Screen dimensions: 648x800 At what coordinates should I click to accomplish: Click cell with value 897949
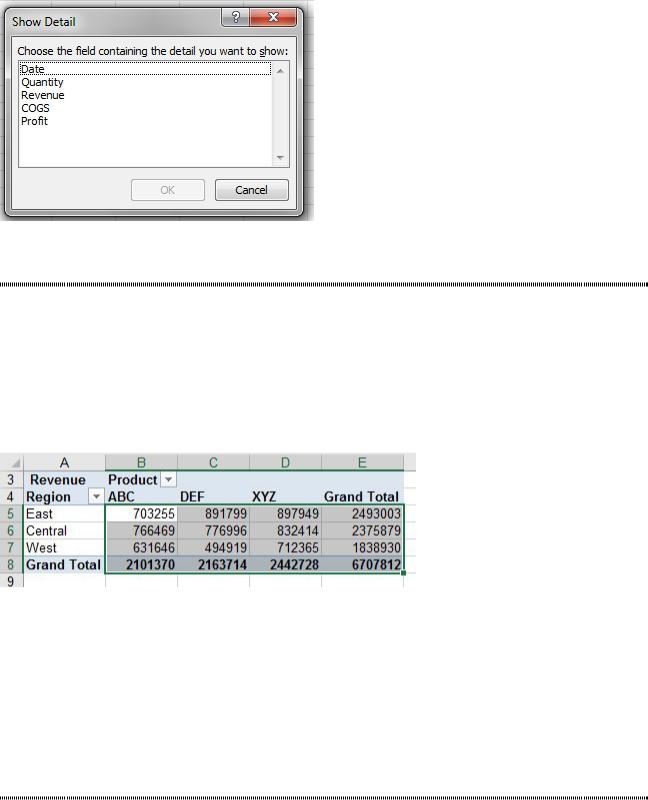click(x=285, y=513)
